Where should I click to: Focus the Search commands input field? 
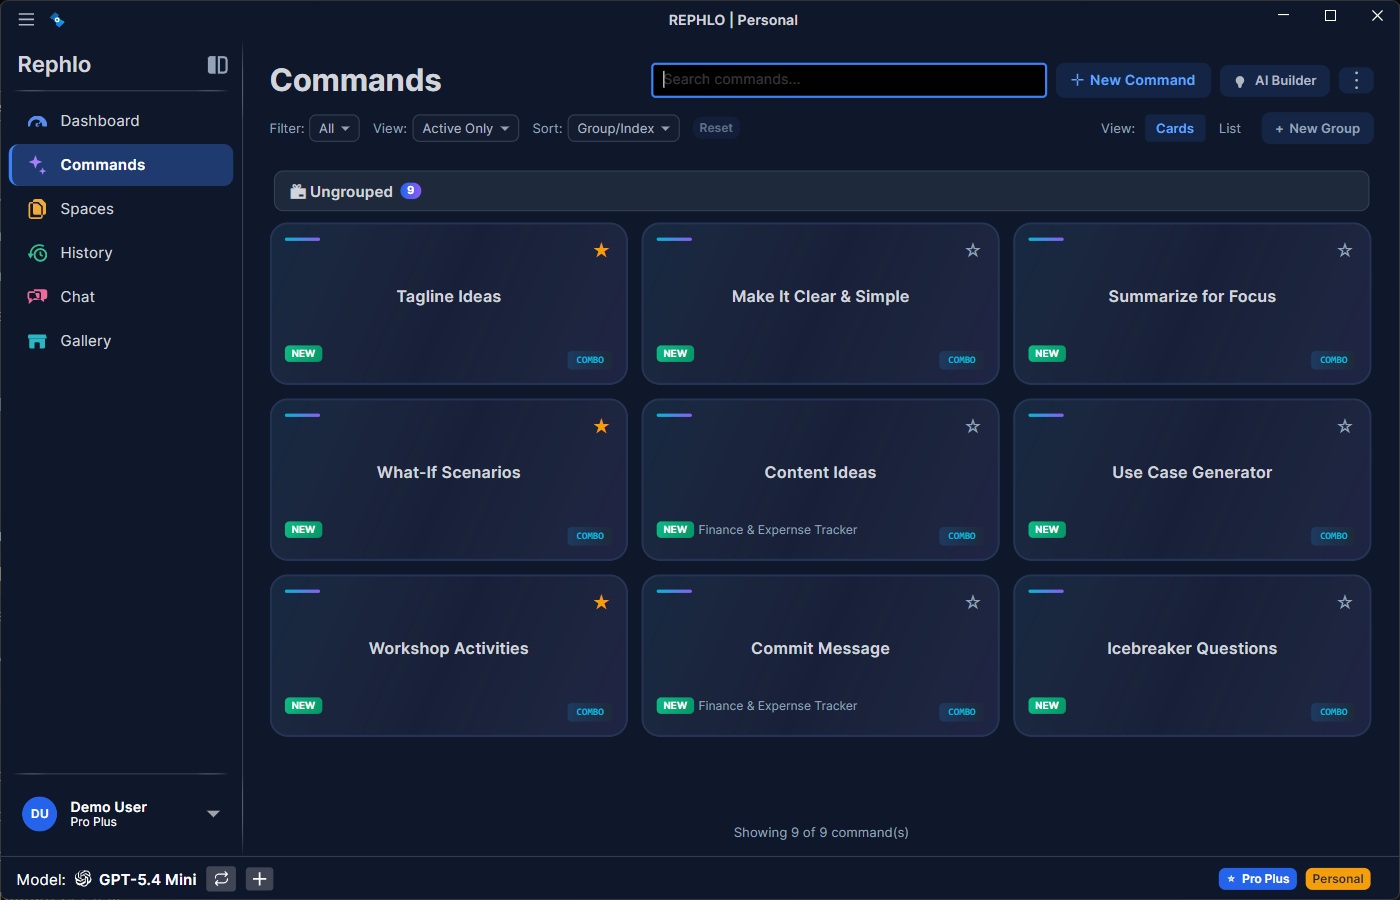[x=849, y=80]
